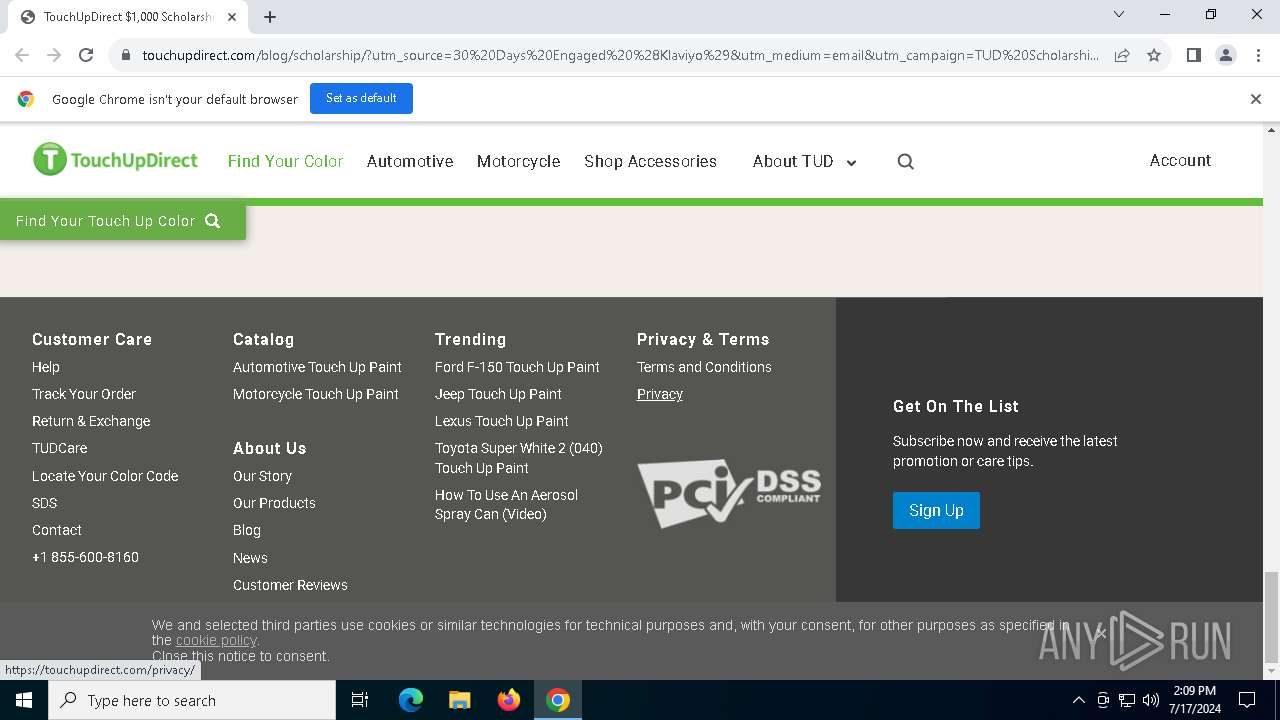Open Automotive Touch Up Paint catalog link
This screenshot has height=720, width=1280.
(317, 367)
